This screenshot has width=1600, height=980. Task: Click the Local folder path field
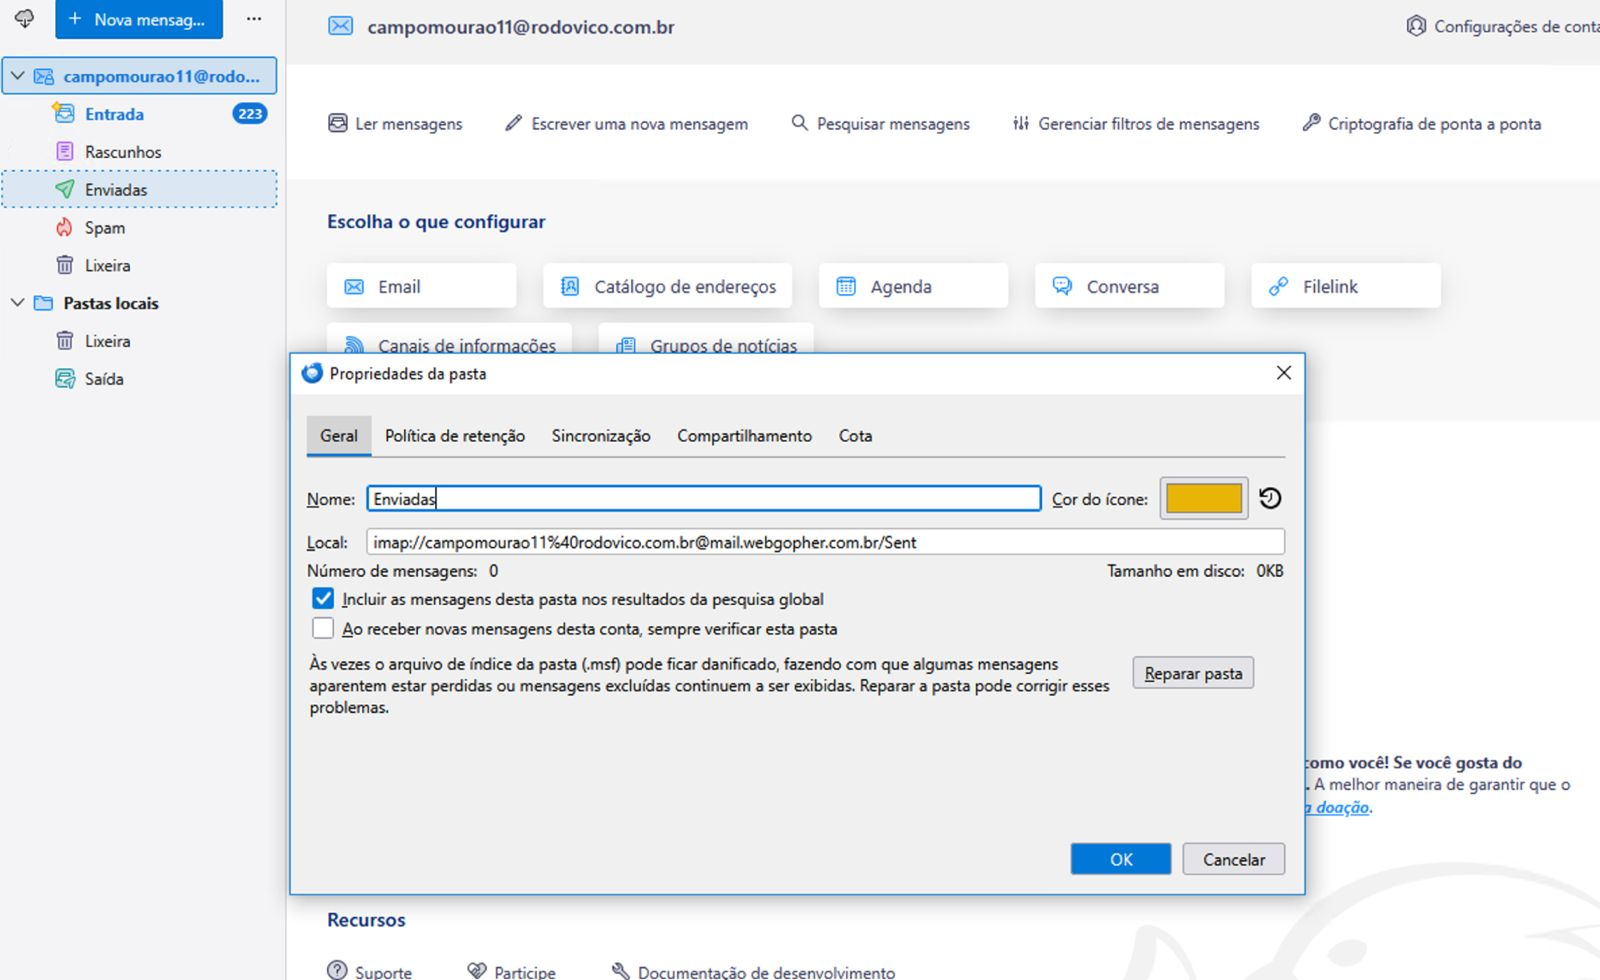coord(825,542)
